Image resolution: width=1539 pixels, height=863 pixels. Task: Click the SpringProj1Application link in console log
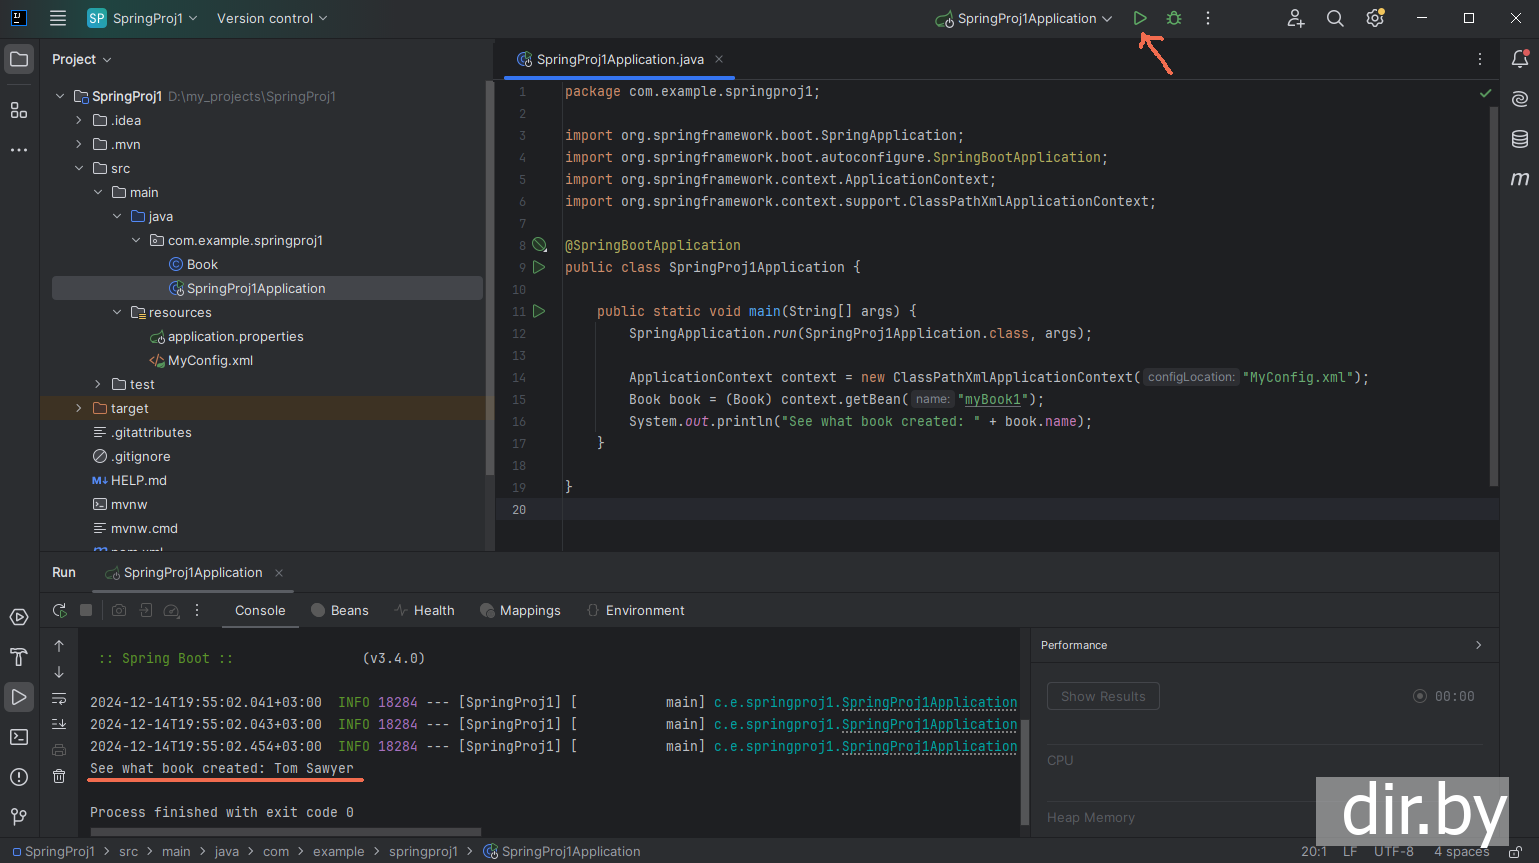click(929, 702)
